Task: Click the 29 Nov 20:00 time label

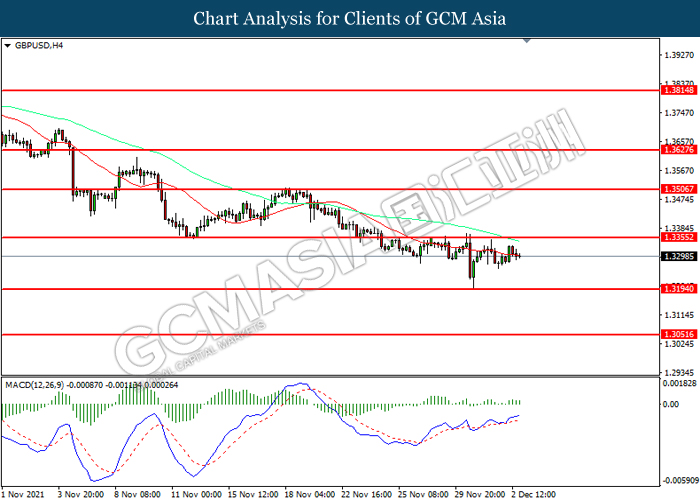Action: pos(479,493)
